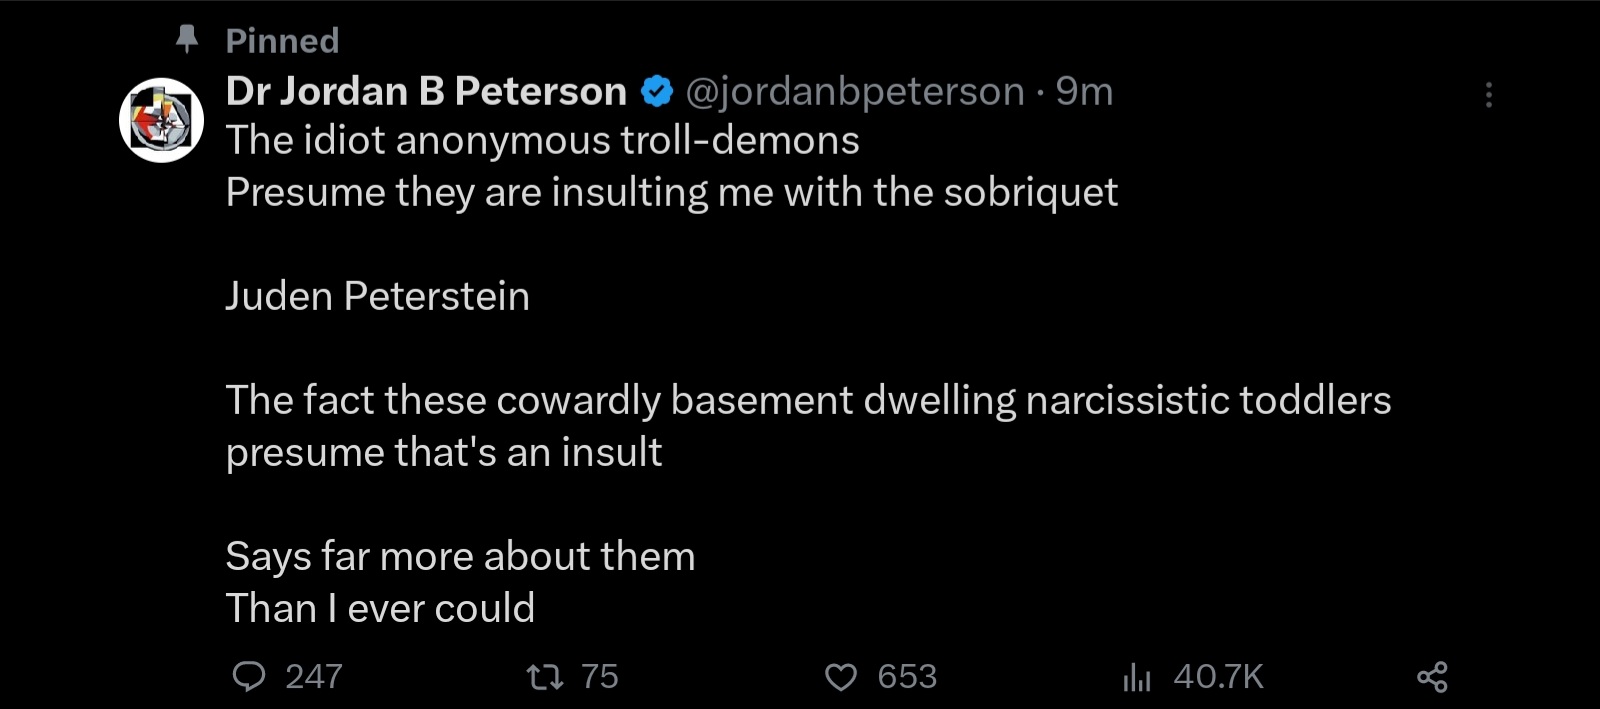Viewport: 1600px width, 709px height.
Task: Open tweet permalink via 9m timestamp
Action: coord(1084,91)
